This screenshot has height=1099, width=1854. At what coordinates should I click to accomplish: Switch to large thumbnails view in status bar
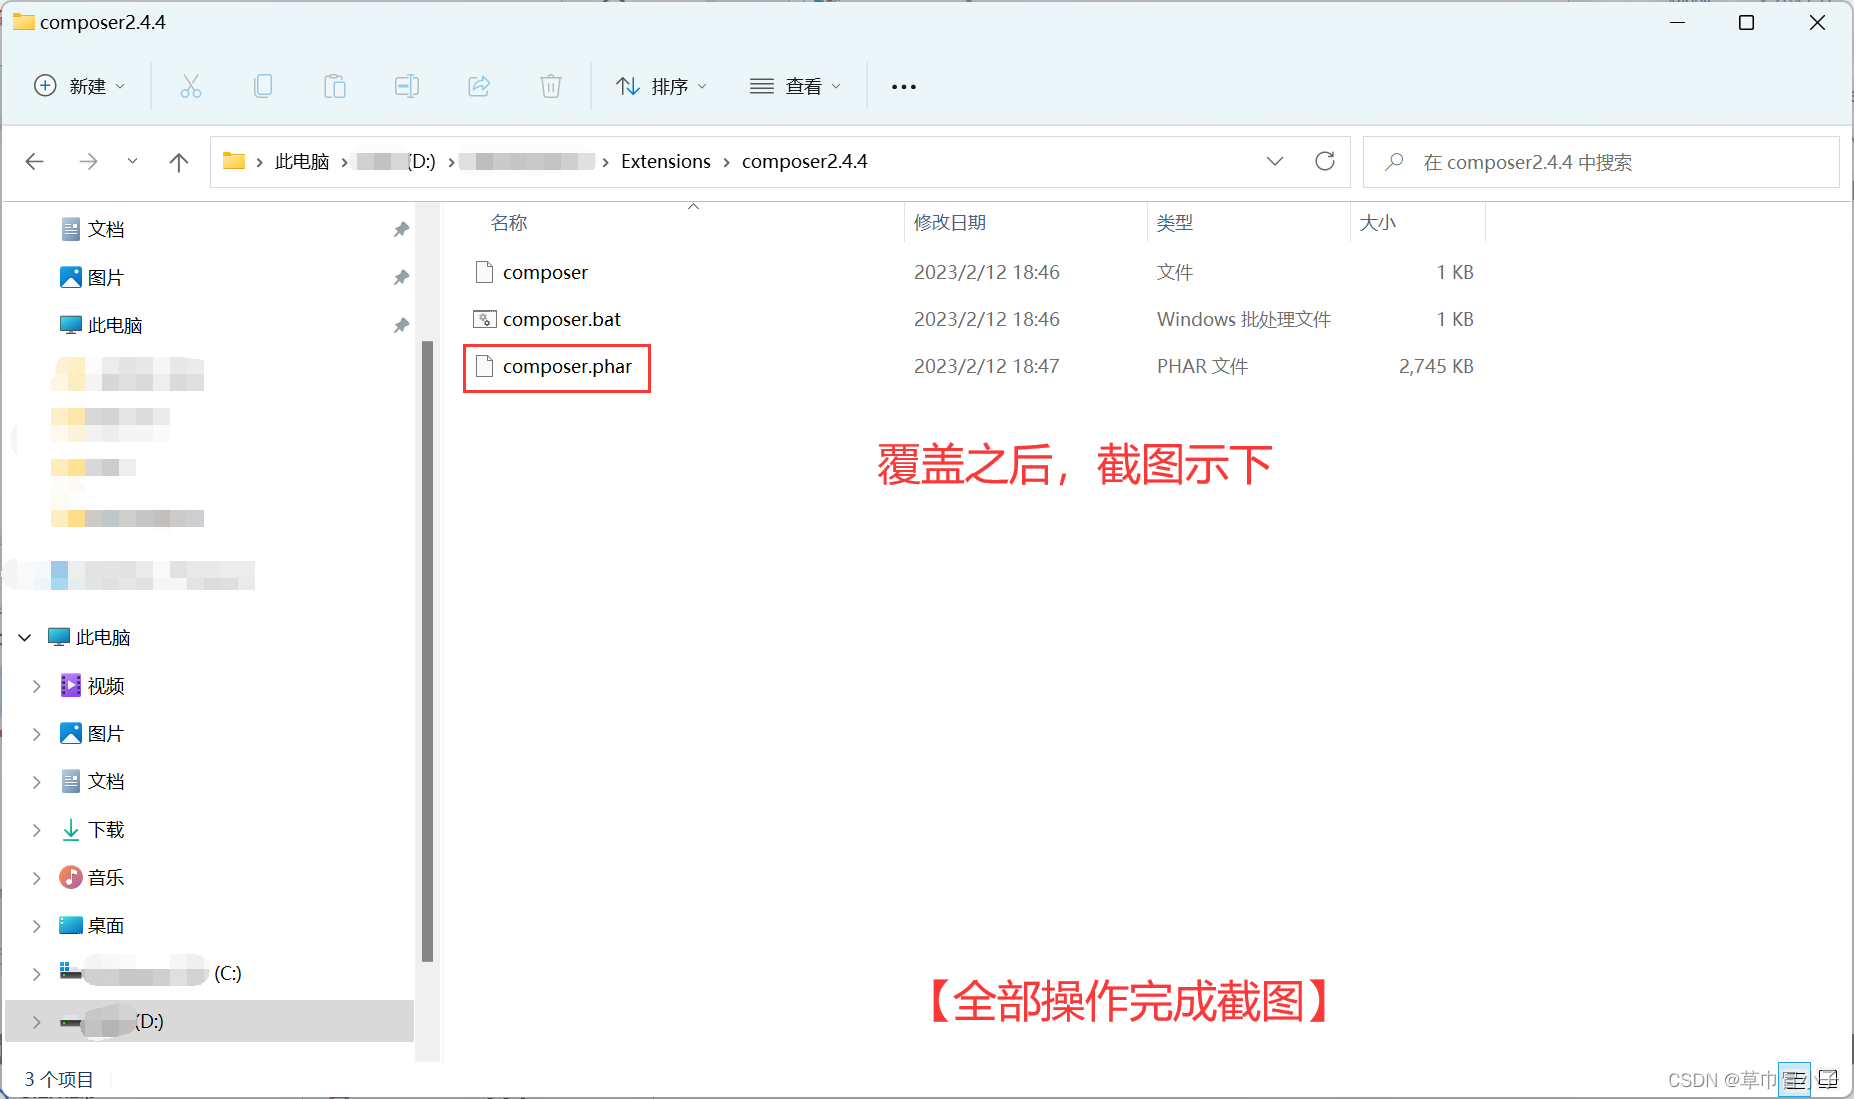[x=1829, y=1079]
